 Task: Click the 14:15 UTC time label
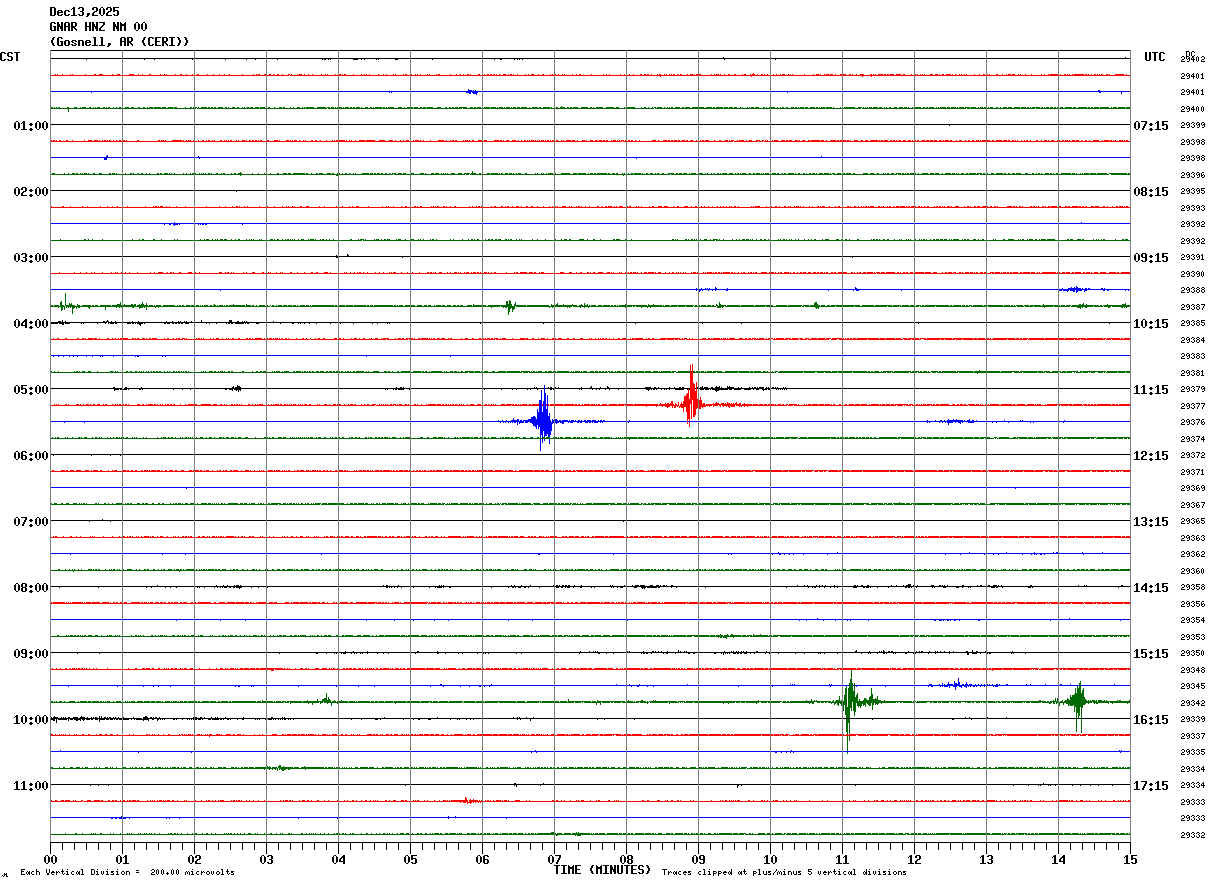tap(1151, 587)
